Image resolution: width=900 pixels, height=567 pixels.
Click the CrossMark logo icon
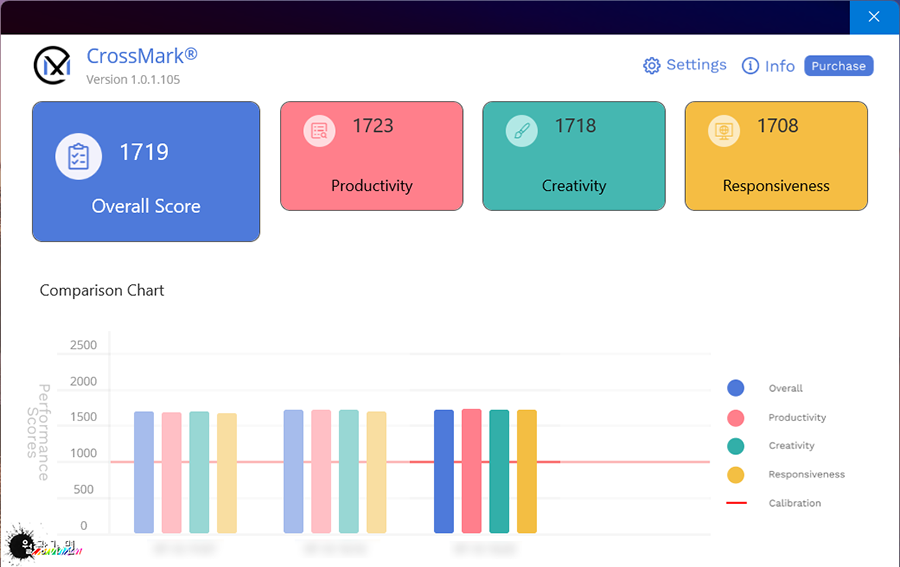(x=52, y=65)
